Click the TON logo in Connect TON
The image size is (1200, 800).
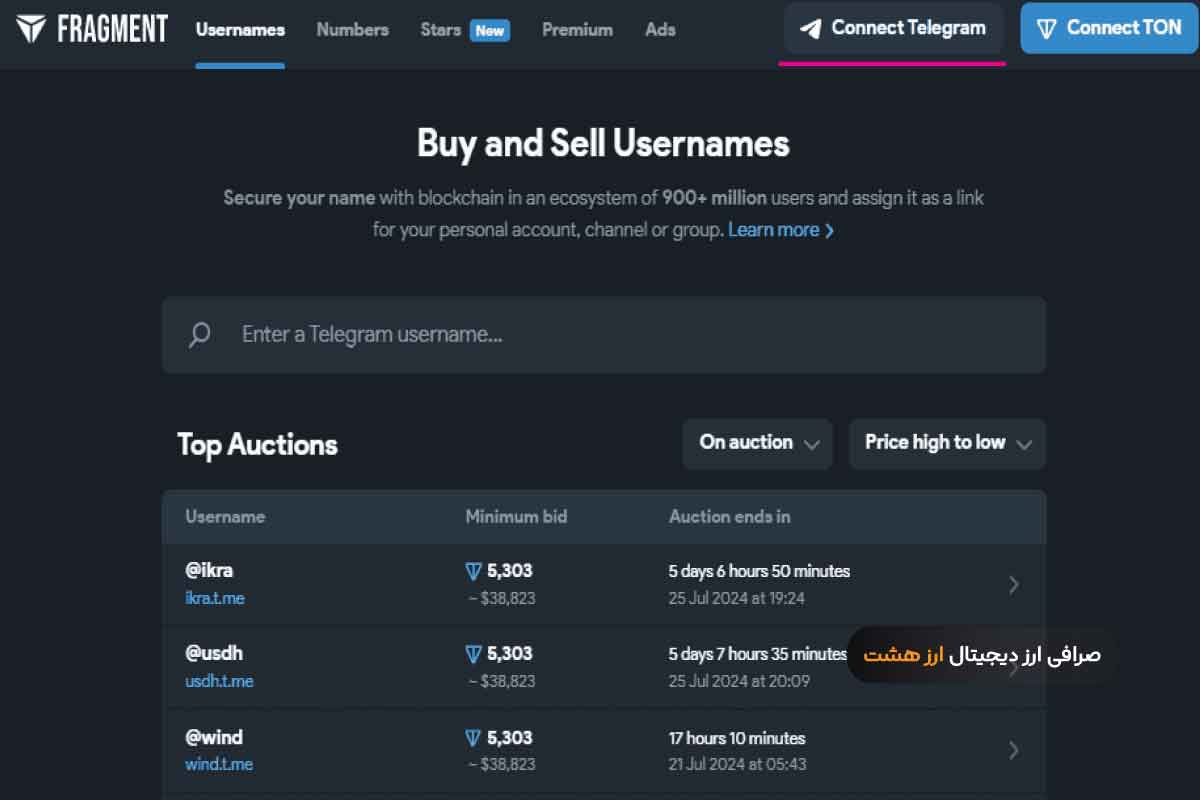coord(1047,28)
